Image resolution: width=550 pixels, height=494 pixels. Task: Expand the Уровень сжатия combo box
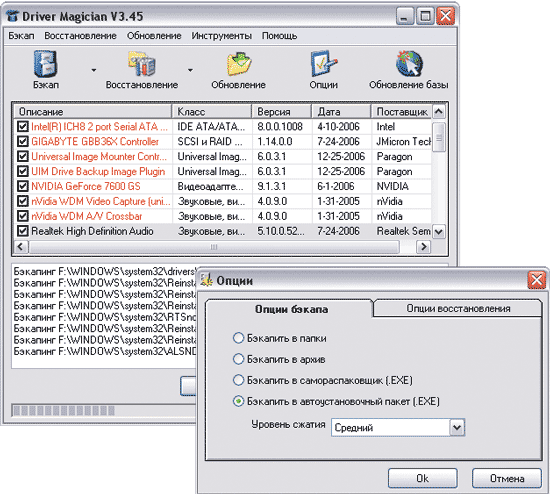(x=457, y=427)
